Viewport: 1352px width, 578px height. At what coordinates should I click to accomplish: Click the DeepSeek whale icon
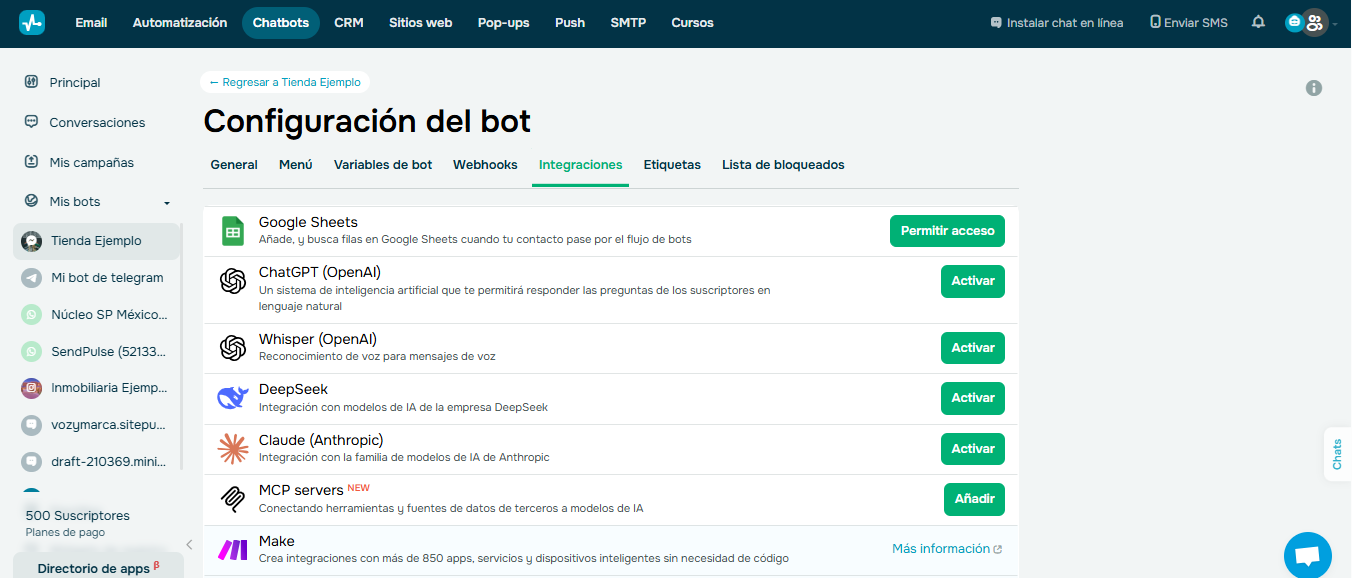[233, 397]
